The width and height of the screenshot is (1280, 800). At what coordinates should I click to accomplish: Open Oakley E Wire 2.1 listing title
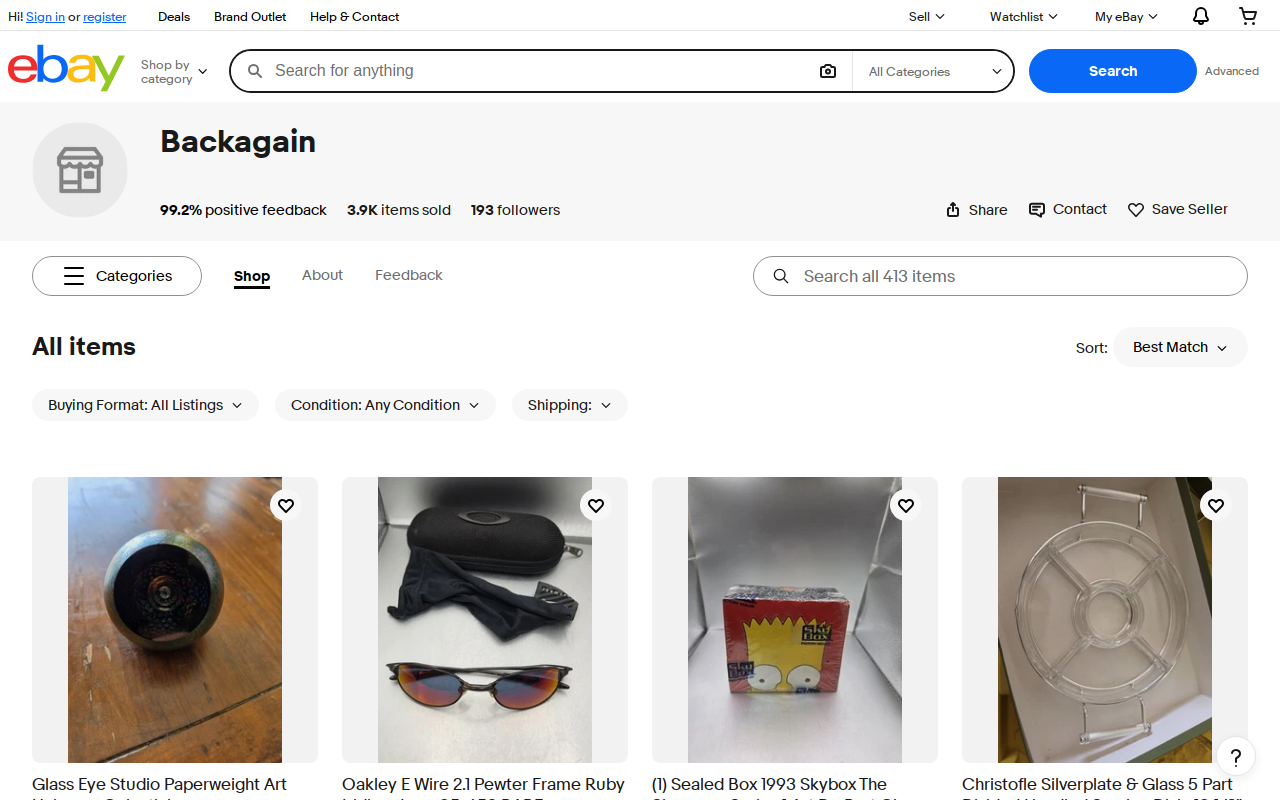click(x=483, y=787)
